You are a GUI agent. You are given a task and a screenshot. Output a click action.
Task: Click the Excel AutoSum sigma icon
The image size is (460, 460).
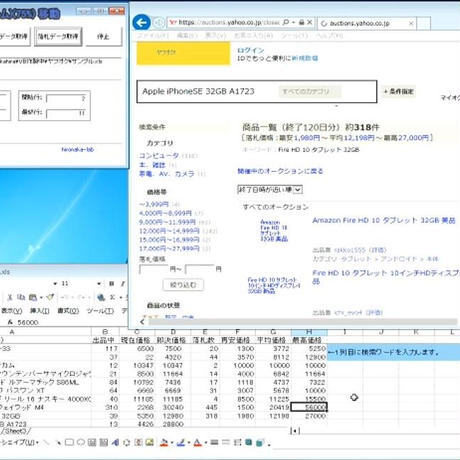[113, 297]
